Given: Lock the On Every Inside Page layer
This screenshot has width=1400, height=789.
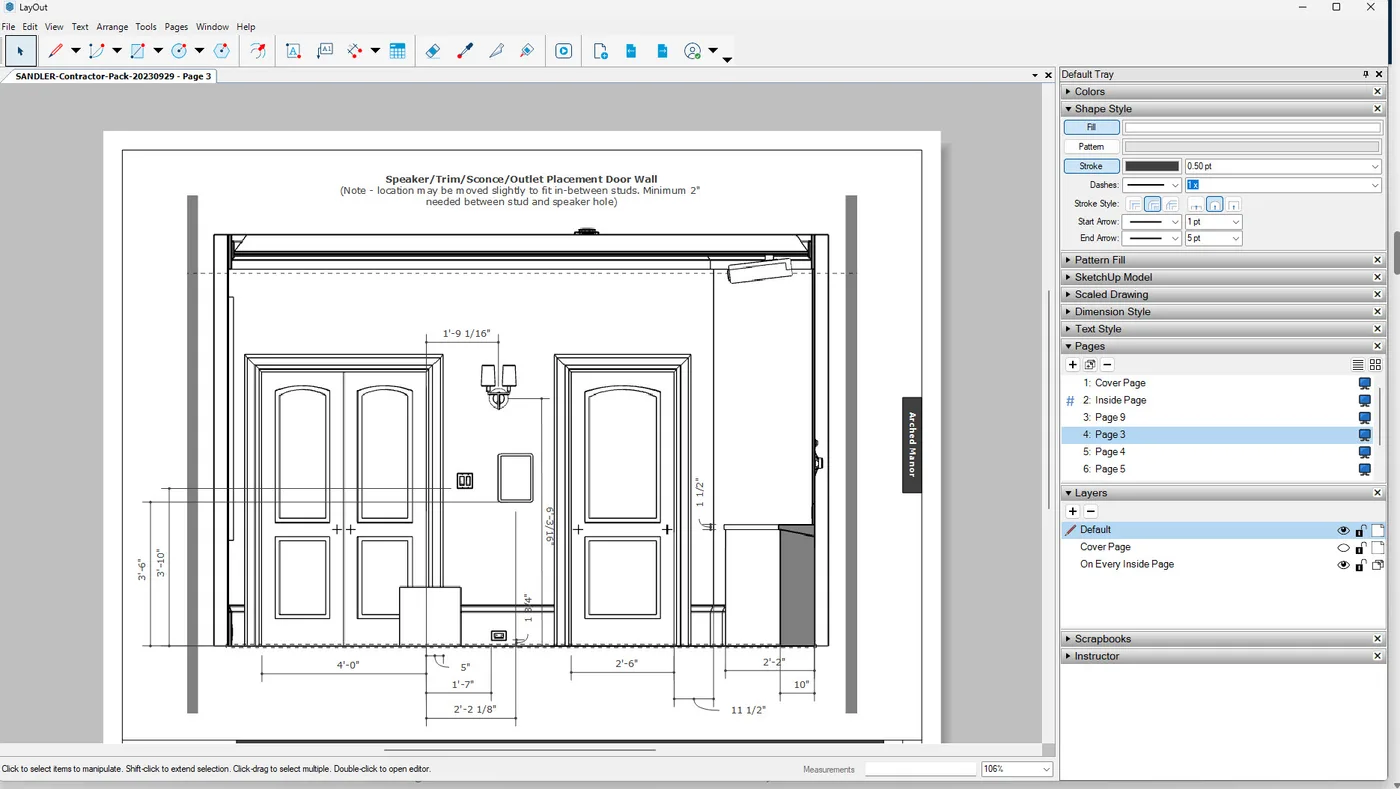Looking at the screenshot, I should pos(1360,564).
